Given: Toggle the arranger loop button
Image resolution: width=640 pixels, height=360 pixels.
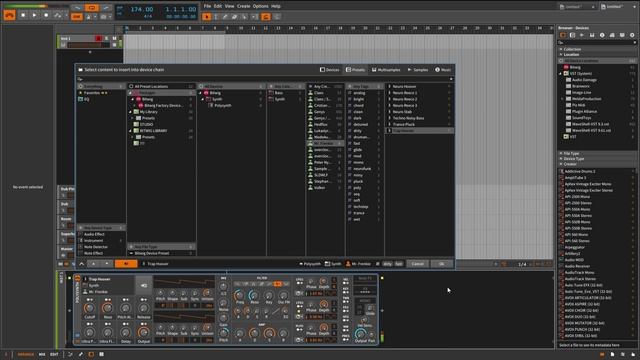Looking at the screenshot, I should click(92, 8).
